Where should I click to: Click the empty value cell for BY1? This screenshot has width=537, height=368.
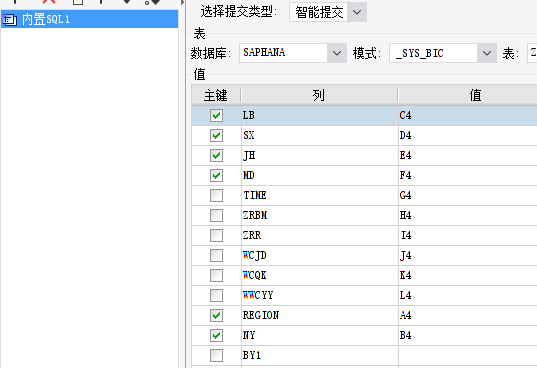pos(468,355)
